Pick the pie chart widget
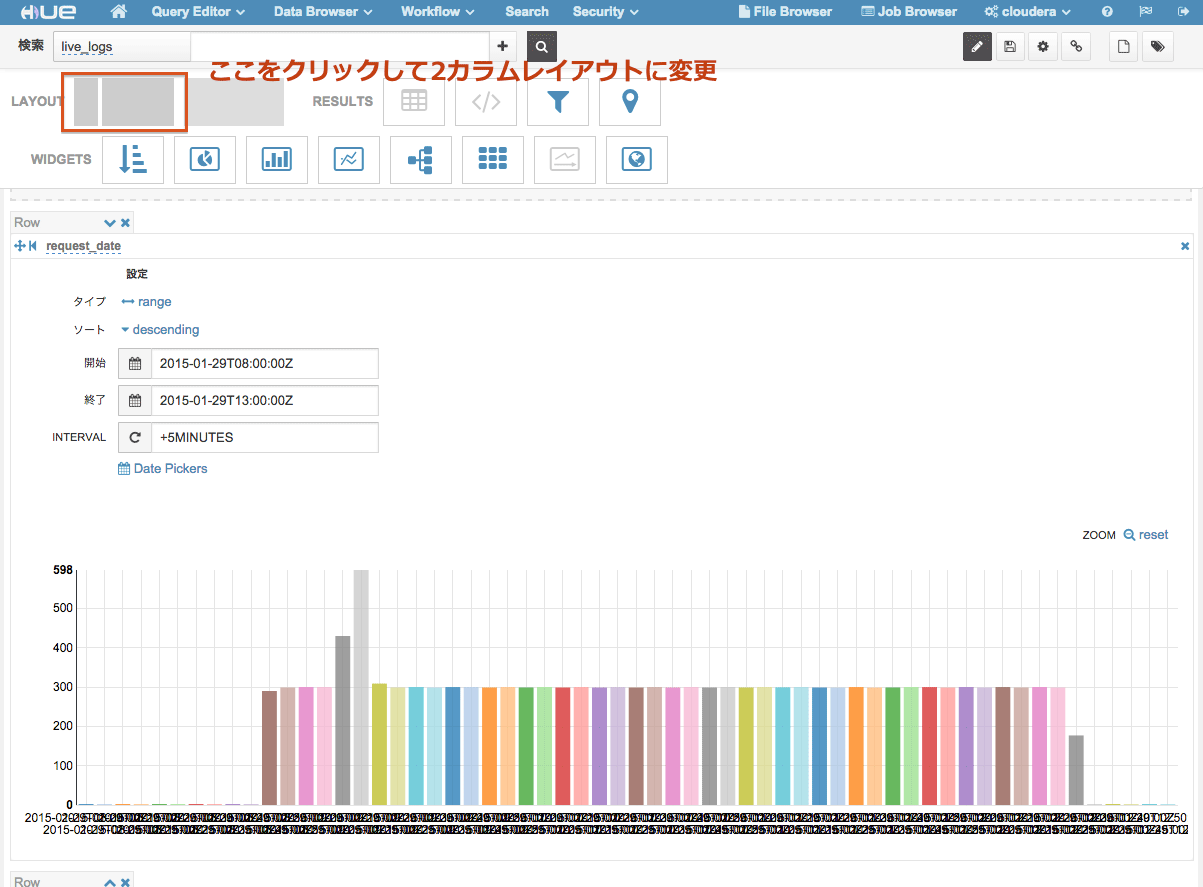The image size is (1203, 887). (205, 159)
